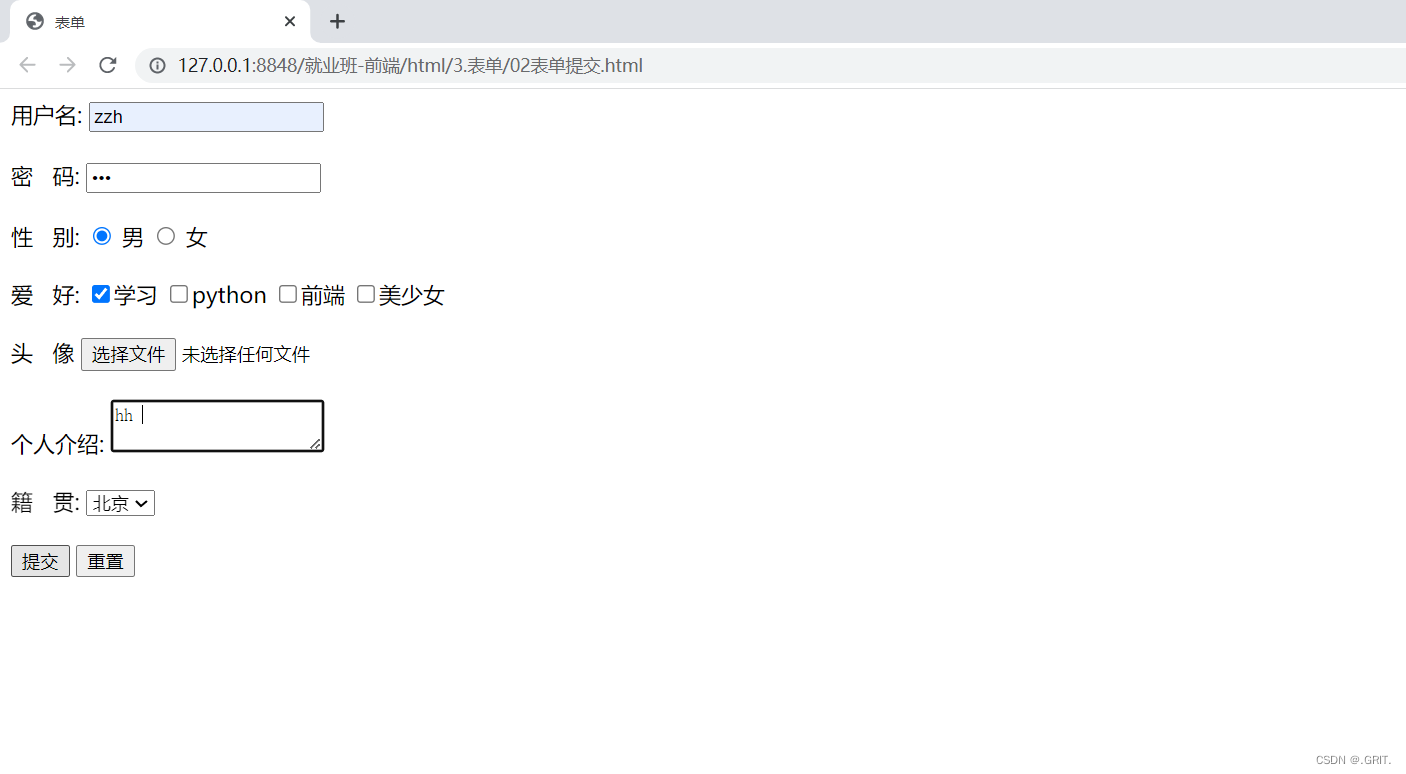This screenshot has height=774, width=1406.
Task: Check the 前端 checkbox
Action: 288,294
